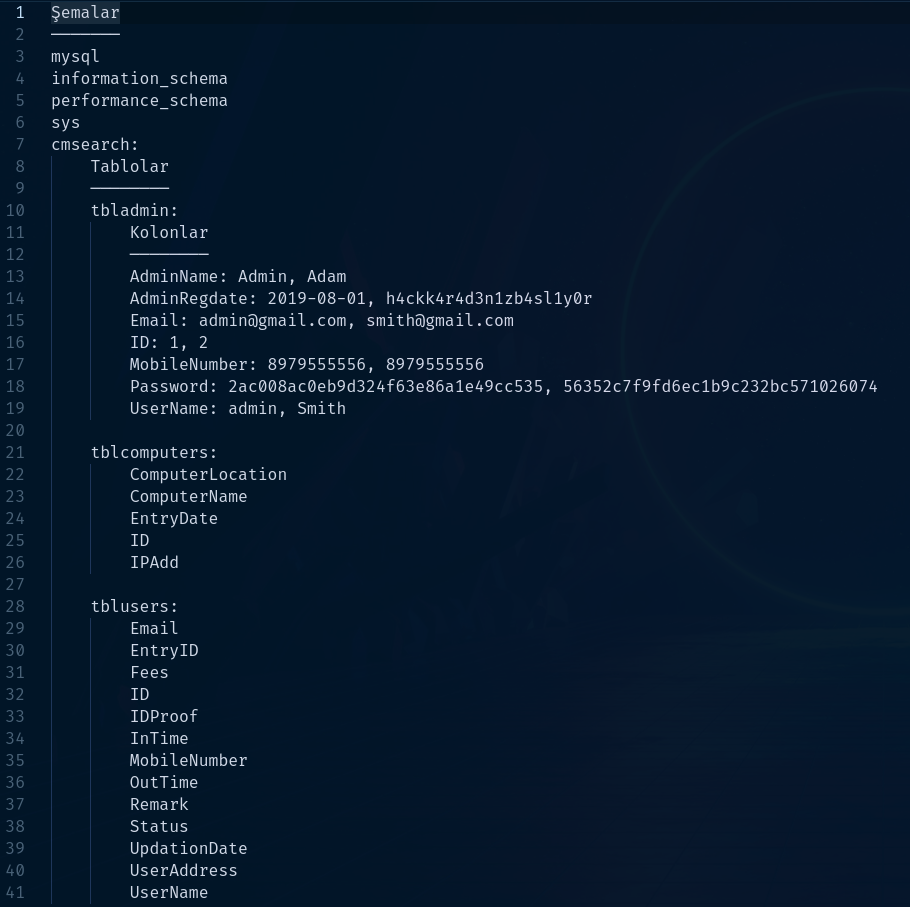Click line number 21 in gutter

click(15, 453)
